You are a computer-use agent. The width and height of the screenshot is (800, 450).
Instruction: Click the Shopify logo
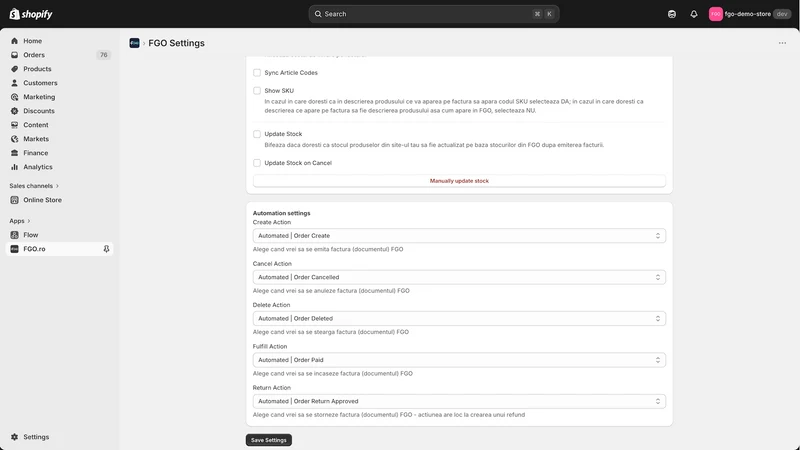[31, 14]
